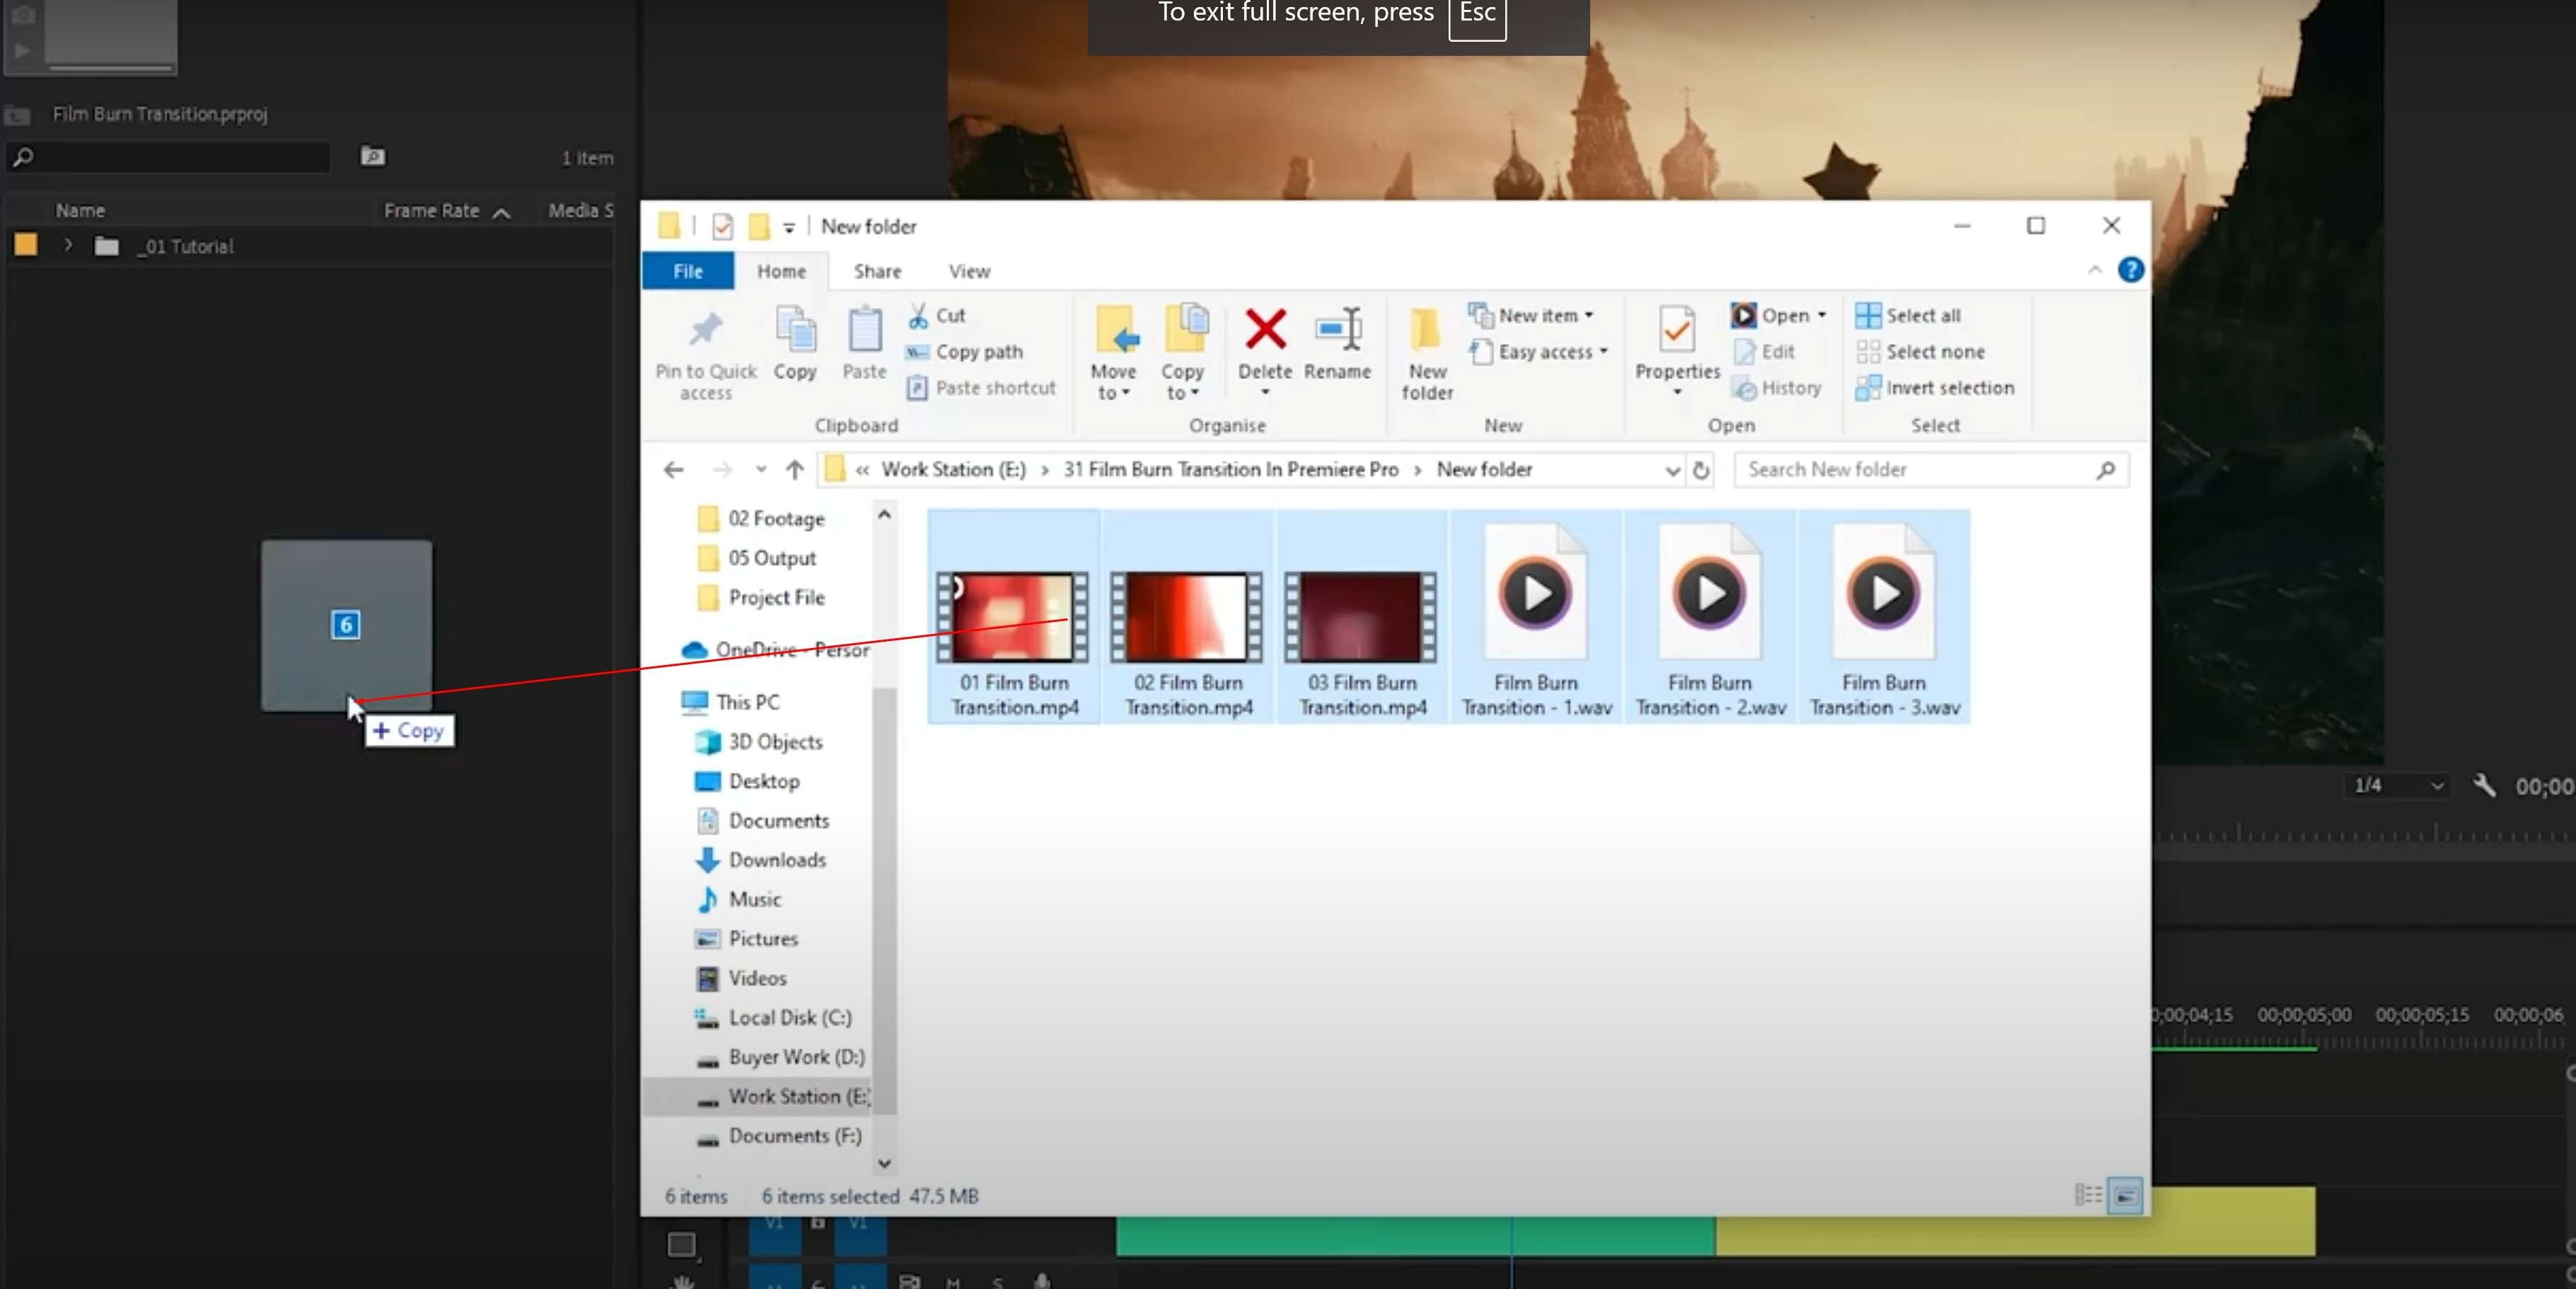Expand the _01 Tutorial bin in Premiere

[68, 245]
